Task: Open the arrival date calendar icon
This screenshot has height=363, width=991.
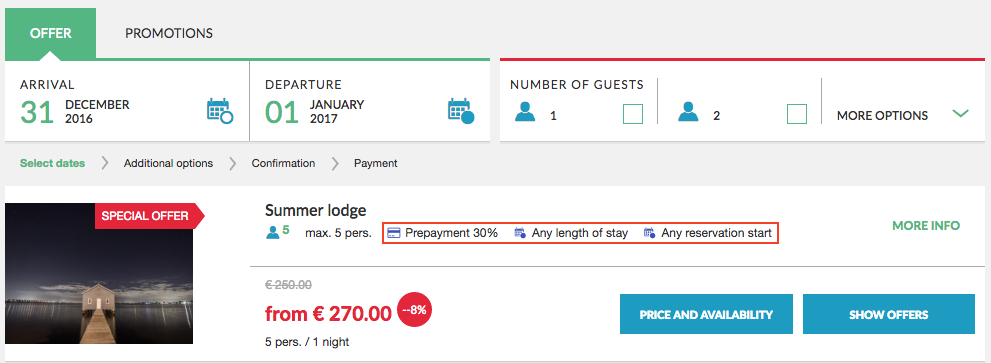Action: [x=220, y=111]
